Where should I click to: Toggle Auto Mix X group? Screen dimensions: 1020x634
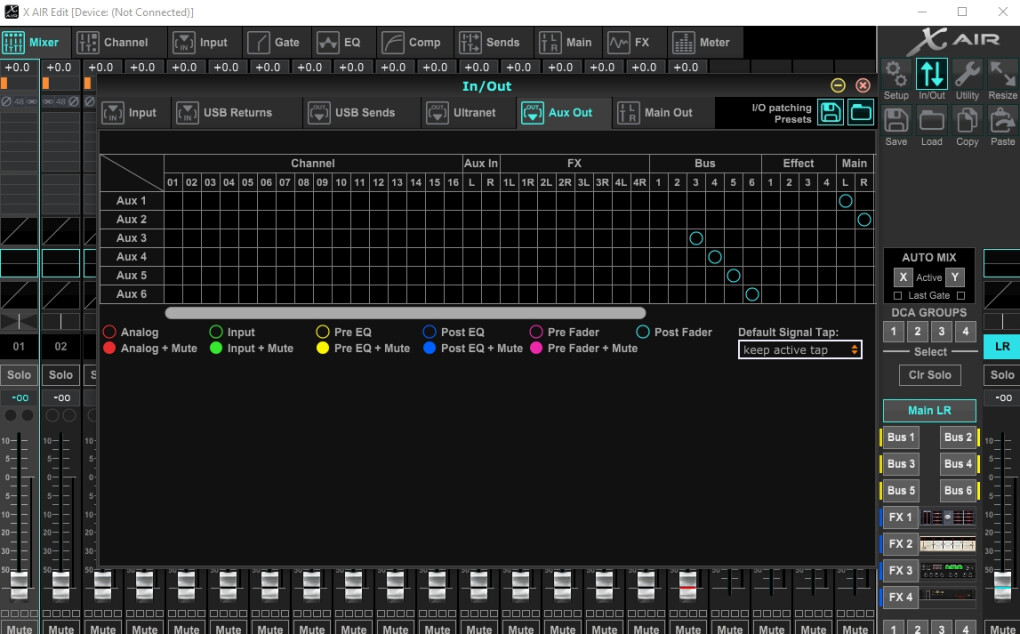902,278
